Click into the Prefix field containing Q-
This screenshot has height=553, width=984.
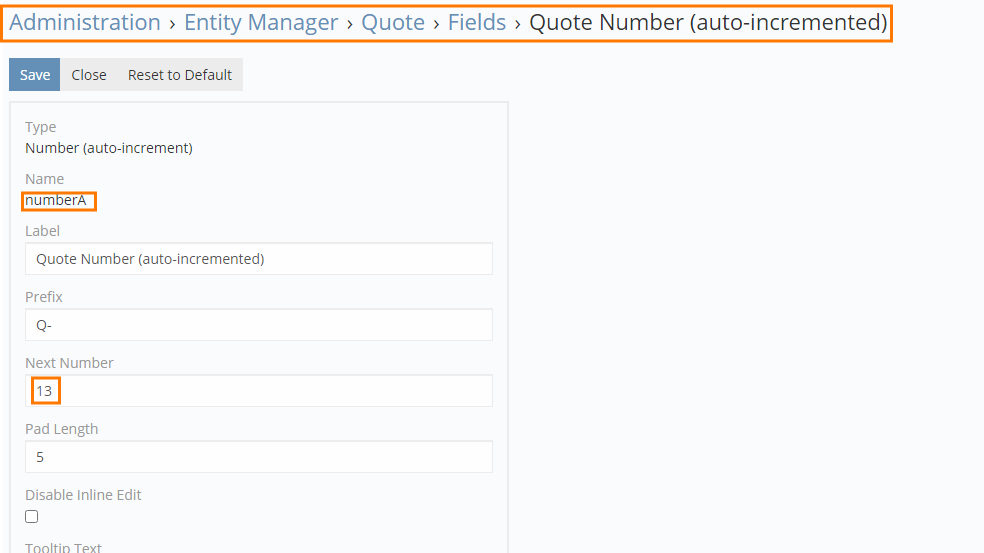[258, 325]
